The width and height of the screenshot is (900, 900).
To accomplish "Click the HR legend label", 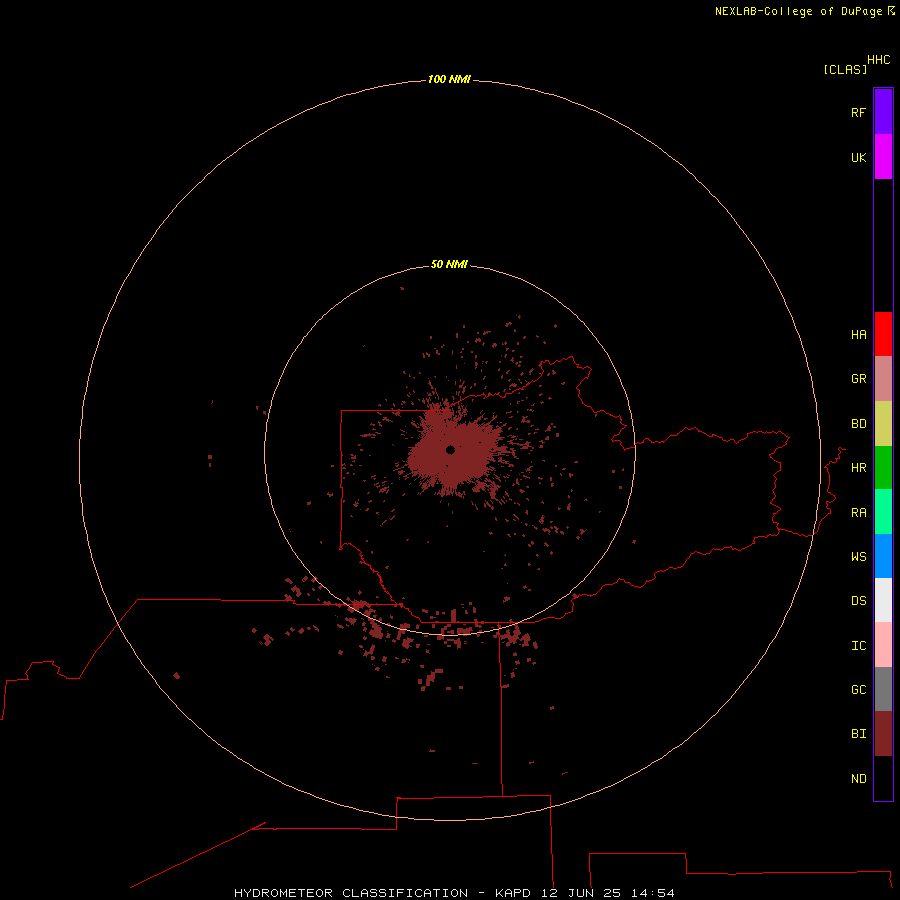I will click(x=859, y=468).
